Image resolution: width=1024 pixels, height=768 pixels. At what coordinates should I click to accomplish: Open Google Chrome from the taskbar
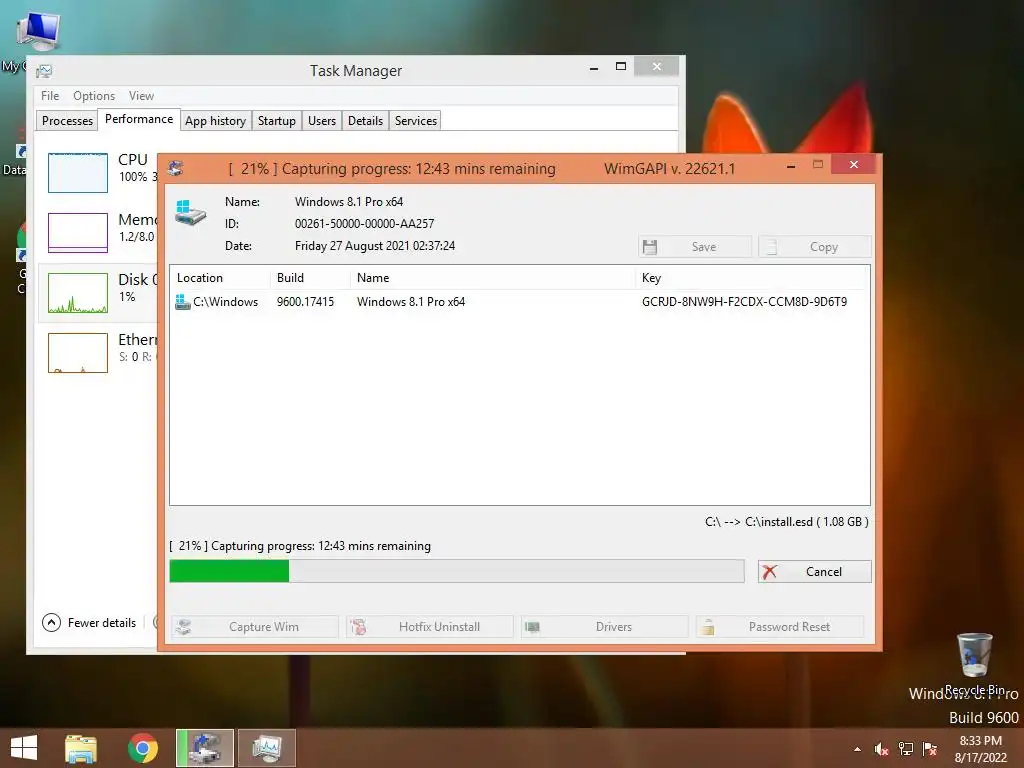point(143,748)
